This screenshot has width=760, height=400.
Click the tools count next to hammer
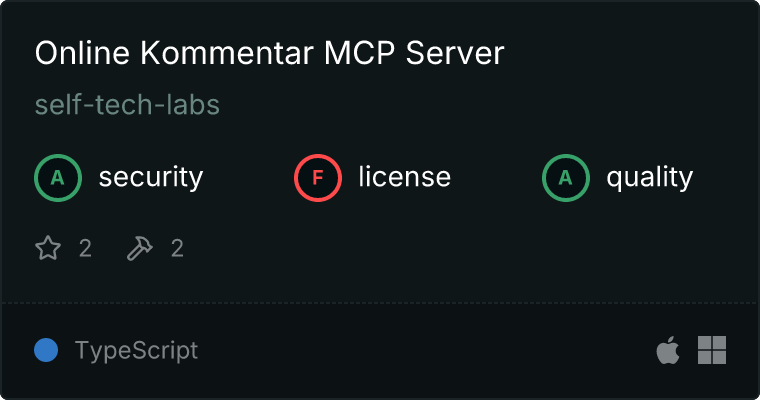[177, 248]
